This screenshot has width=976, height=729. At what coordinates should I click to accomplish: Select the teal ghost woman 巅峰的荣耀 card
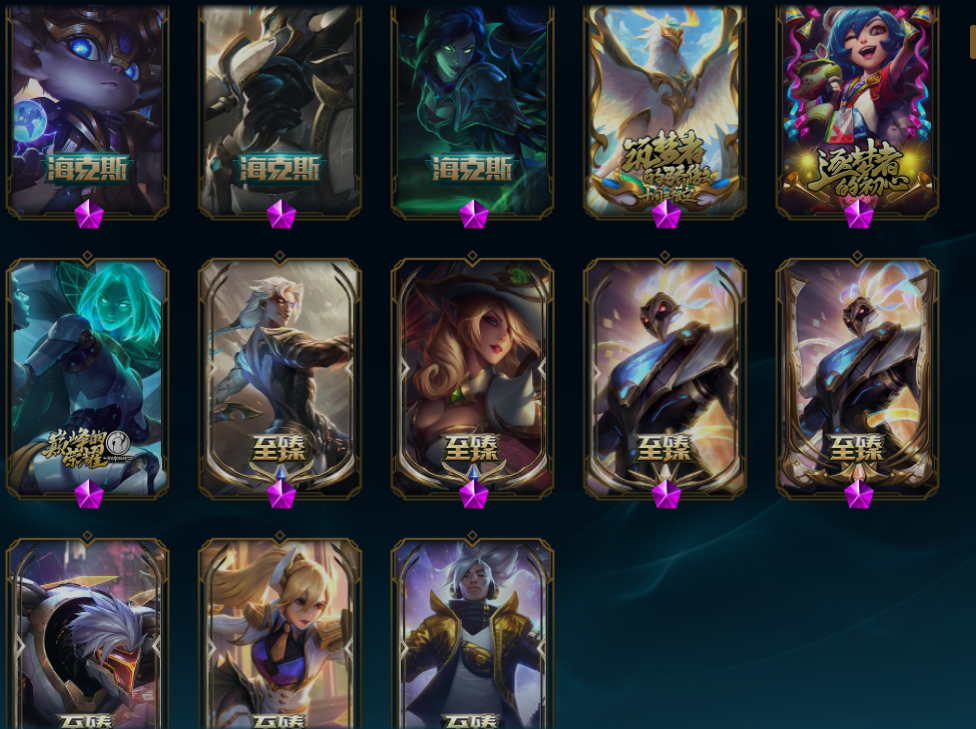pos(87,378)
